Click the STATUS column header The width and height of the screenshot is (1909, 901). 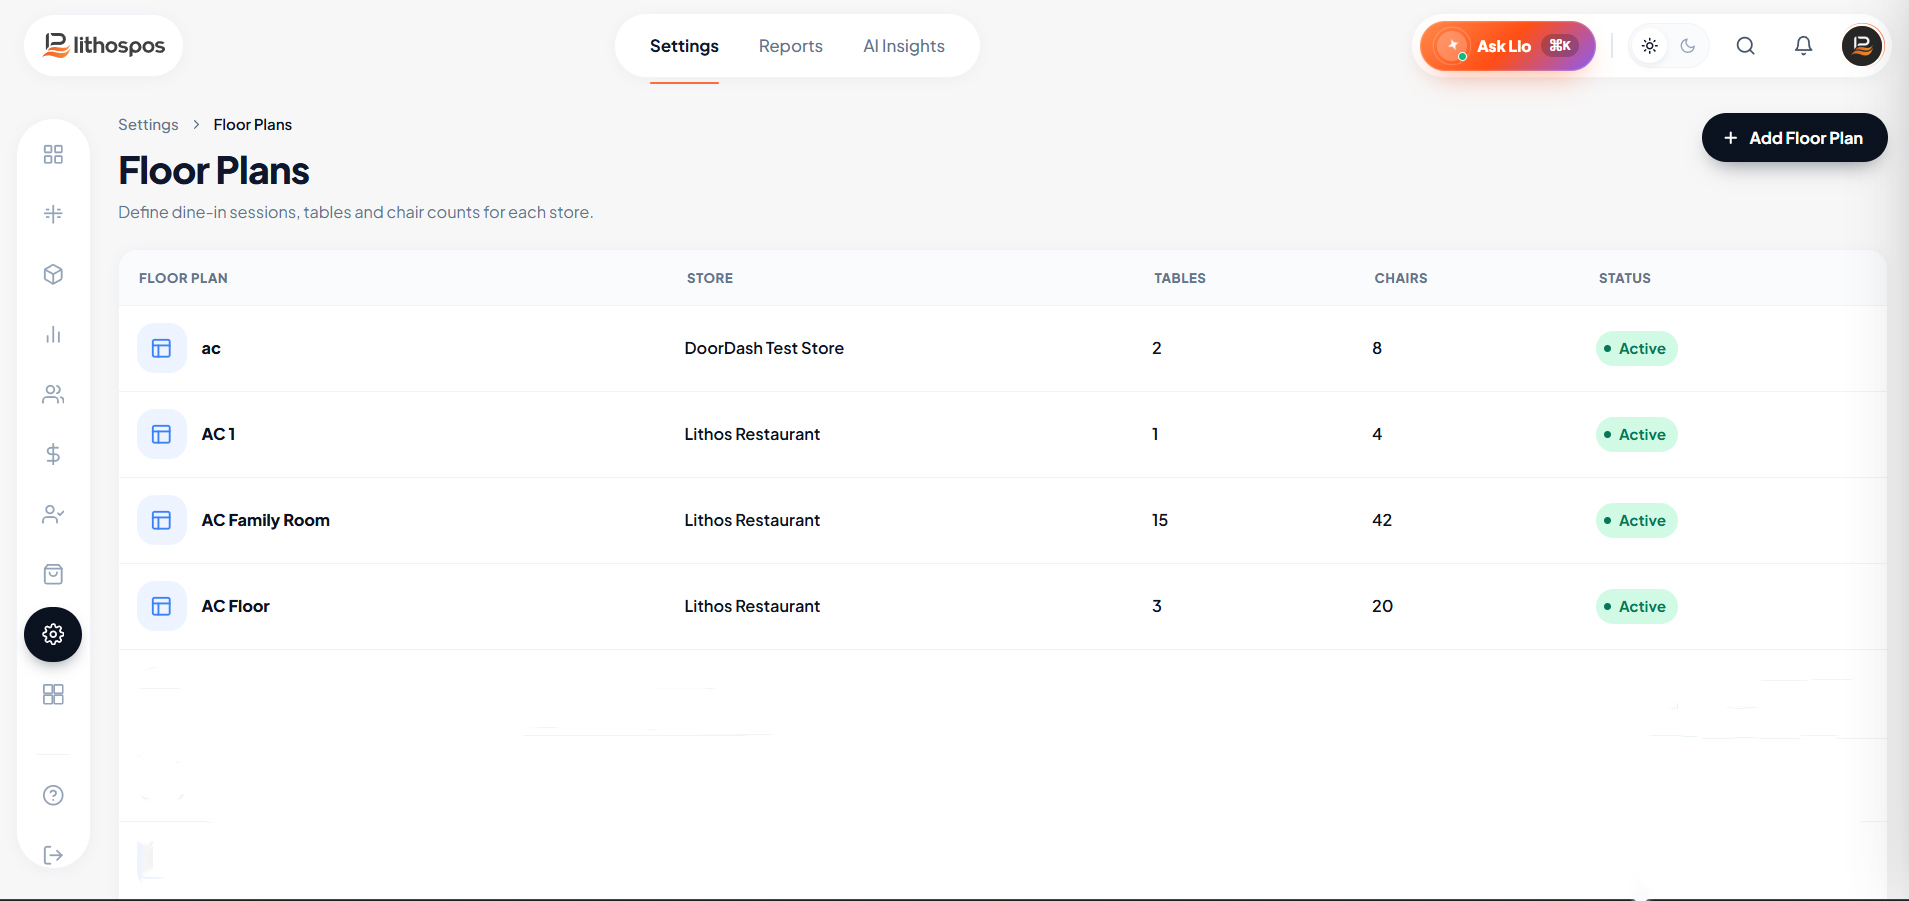(x=1625, y=278)
